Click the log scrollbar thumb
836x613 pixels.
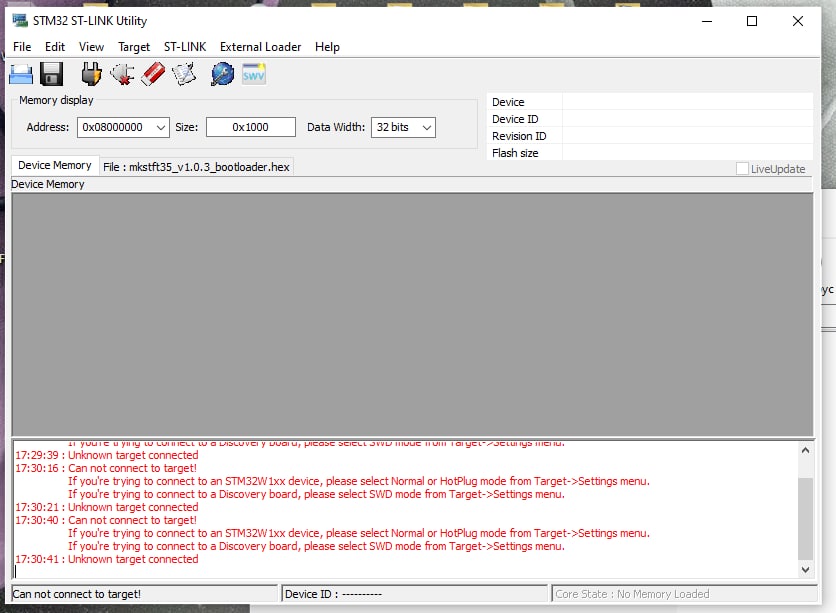805,519
